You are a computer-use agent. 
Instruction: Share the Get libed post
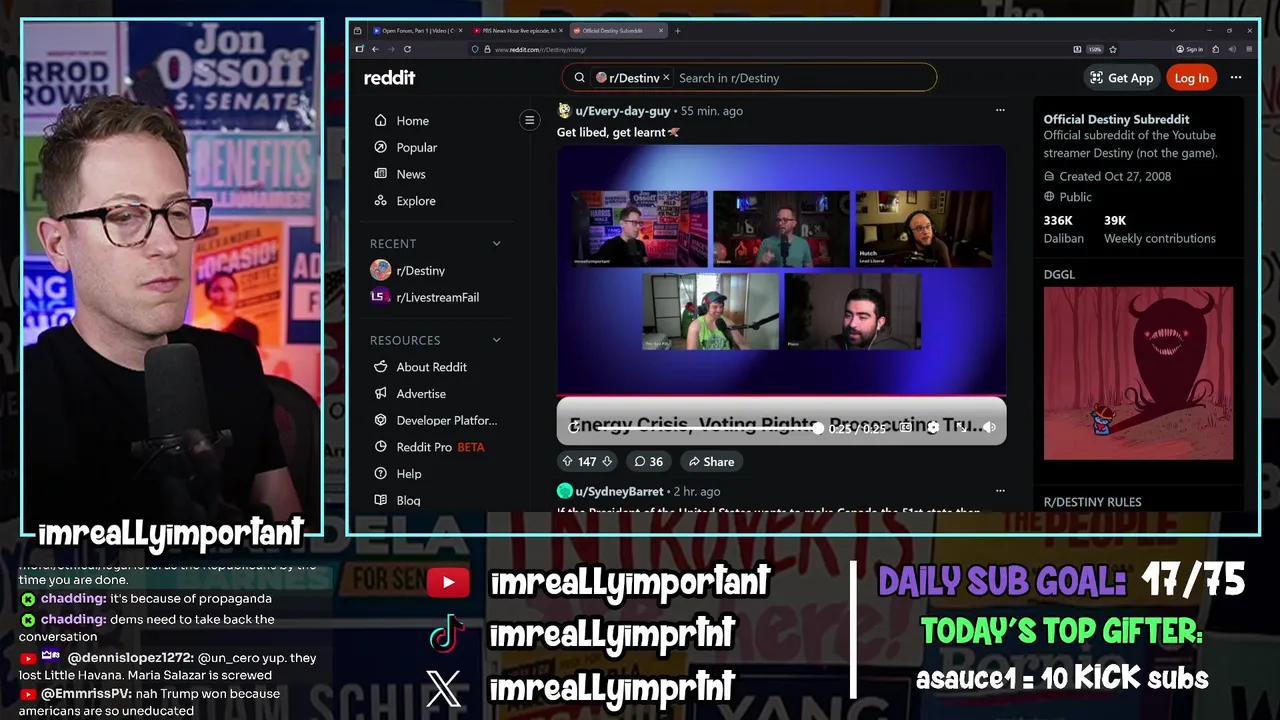pos(711,462)
